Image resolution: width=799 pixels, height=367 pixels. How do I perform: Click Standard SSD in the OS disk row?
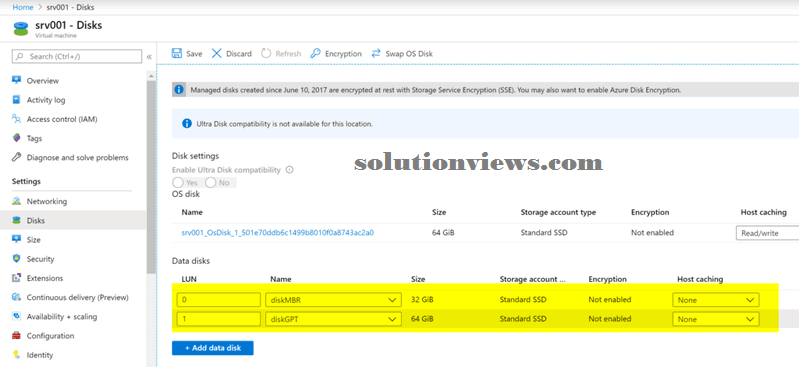click(544, 233)
